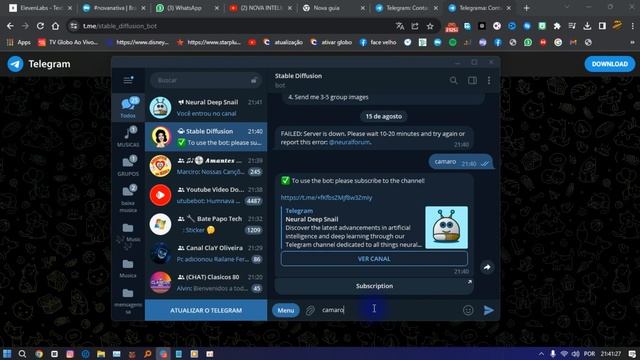640x360 pixels.
Task: Open the atualização bookmark
Action: [284, 42]
